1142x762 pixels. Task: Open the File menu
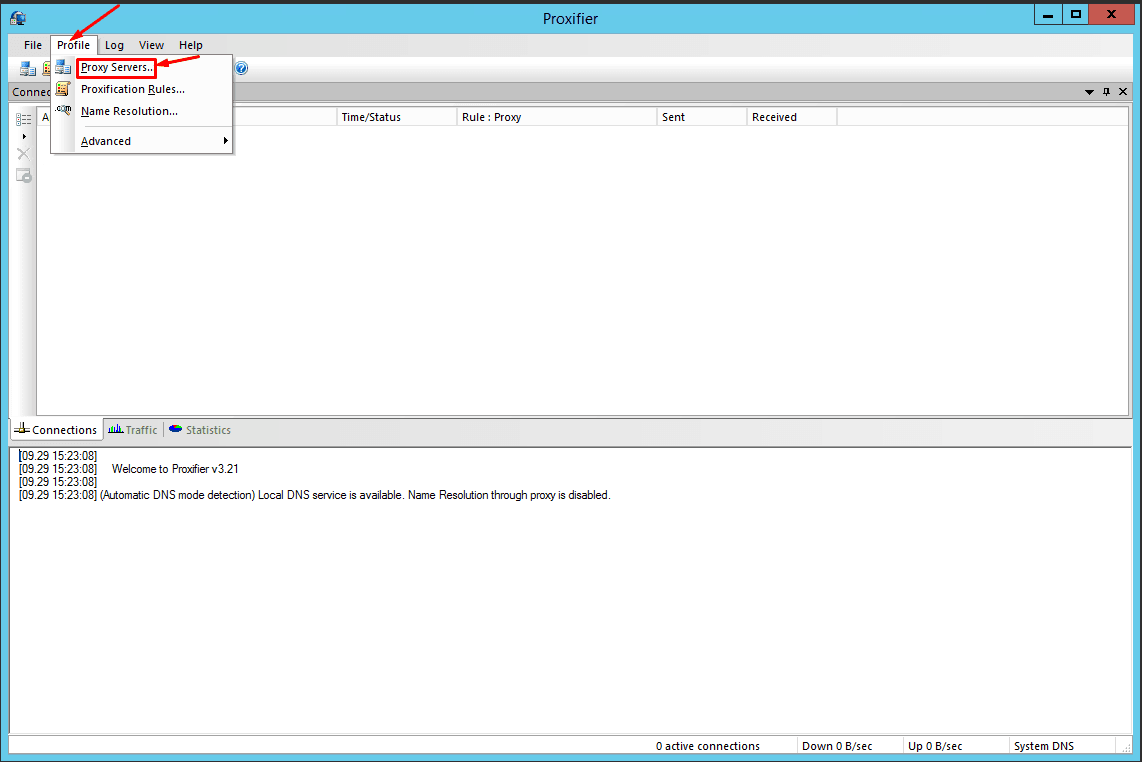coord(33,45)
